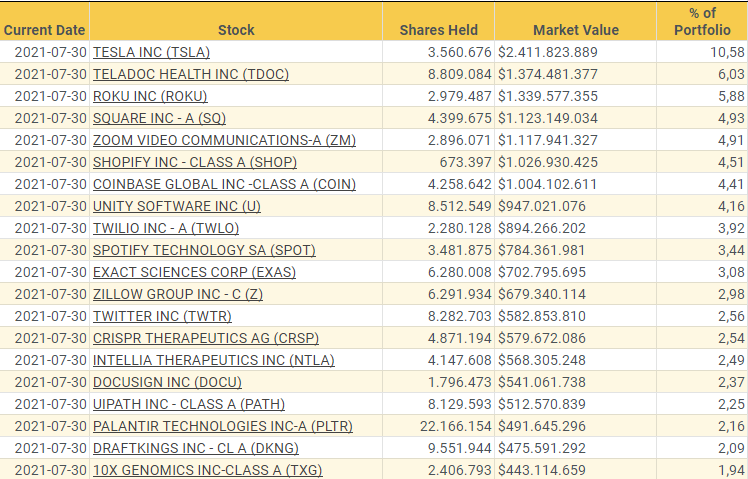The image size is (748, 479).
Task: Open TWILIO INC - A (TWLO) link
Action: [x=166, y=228]
